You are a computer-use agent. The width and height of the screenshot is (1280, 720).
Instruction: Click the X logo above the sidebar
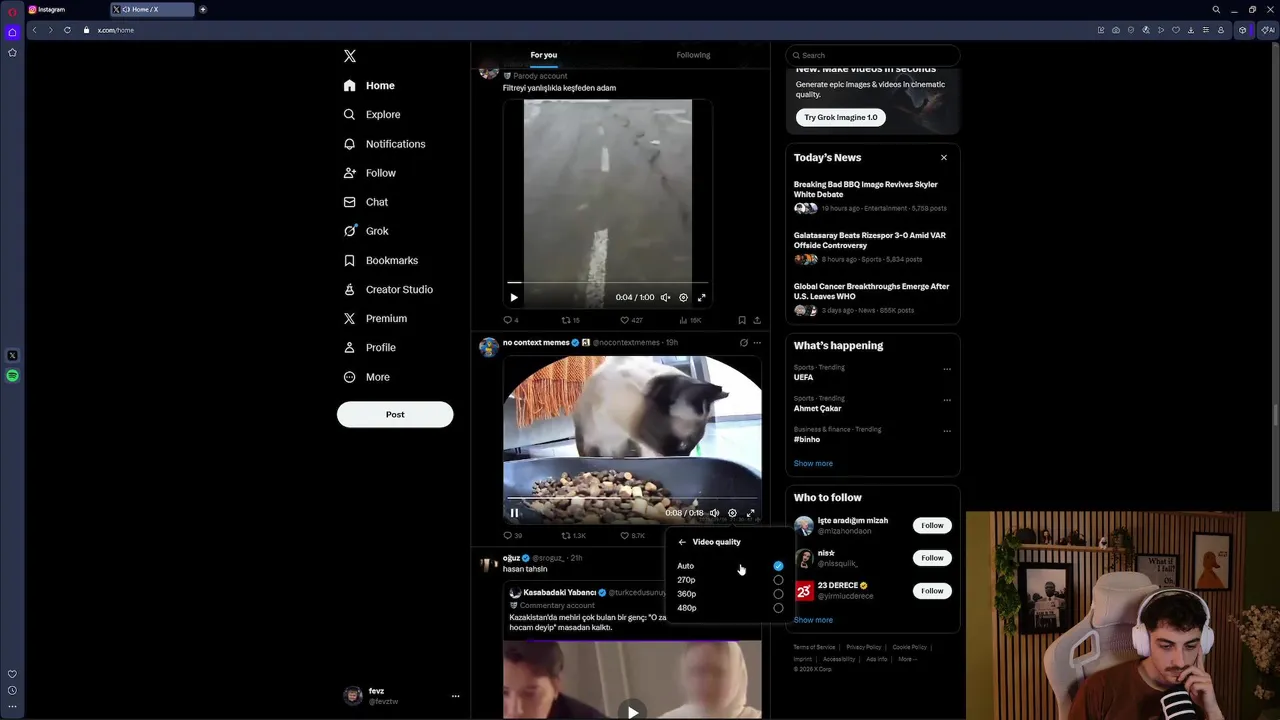point(350,56)
